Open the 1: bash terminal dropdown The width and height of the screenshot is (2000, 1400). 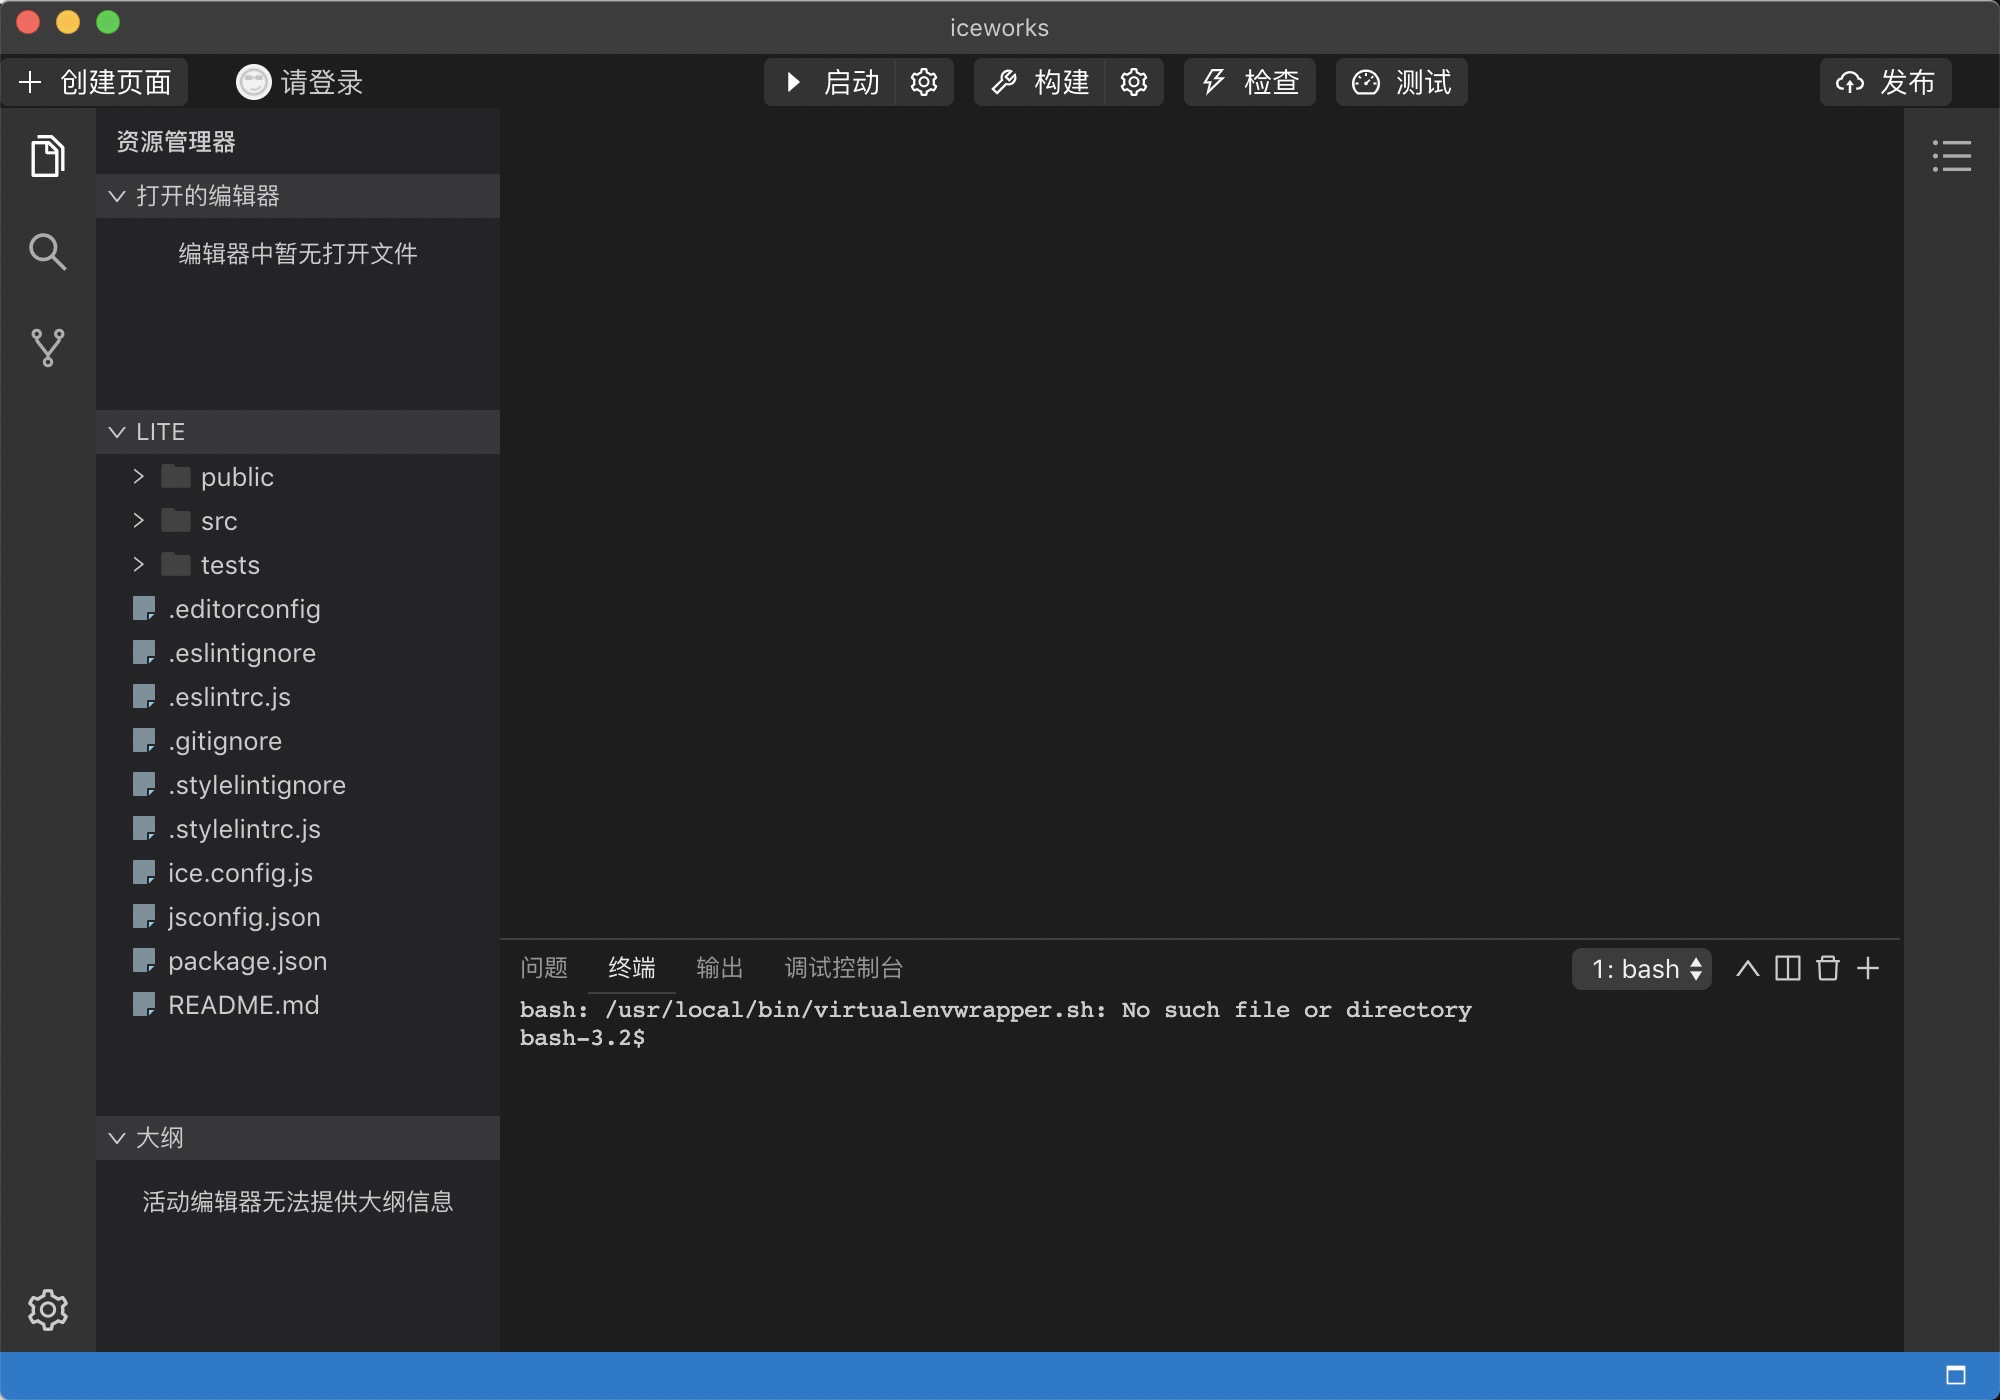pyautogui.click(x=1642, y=969)
